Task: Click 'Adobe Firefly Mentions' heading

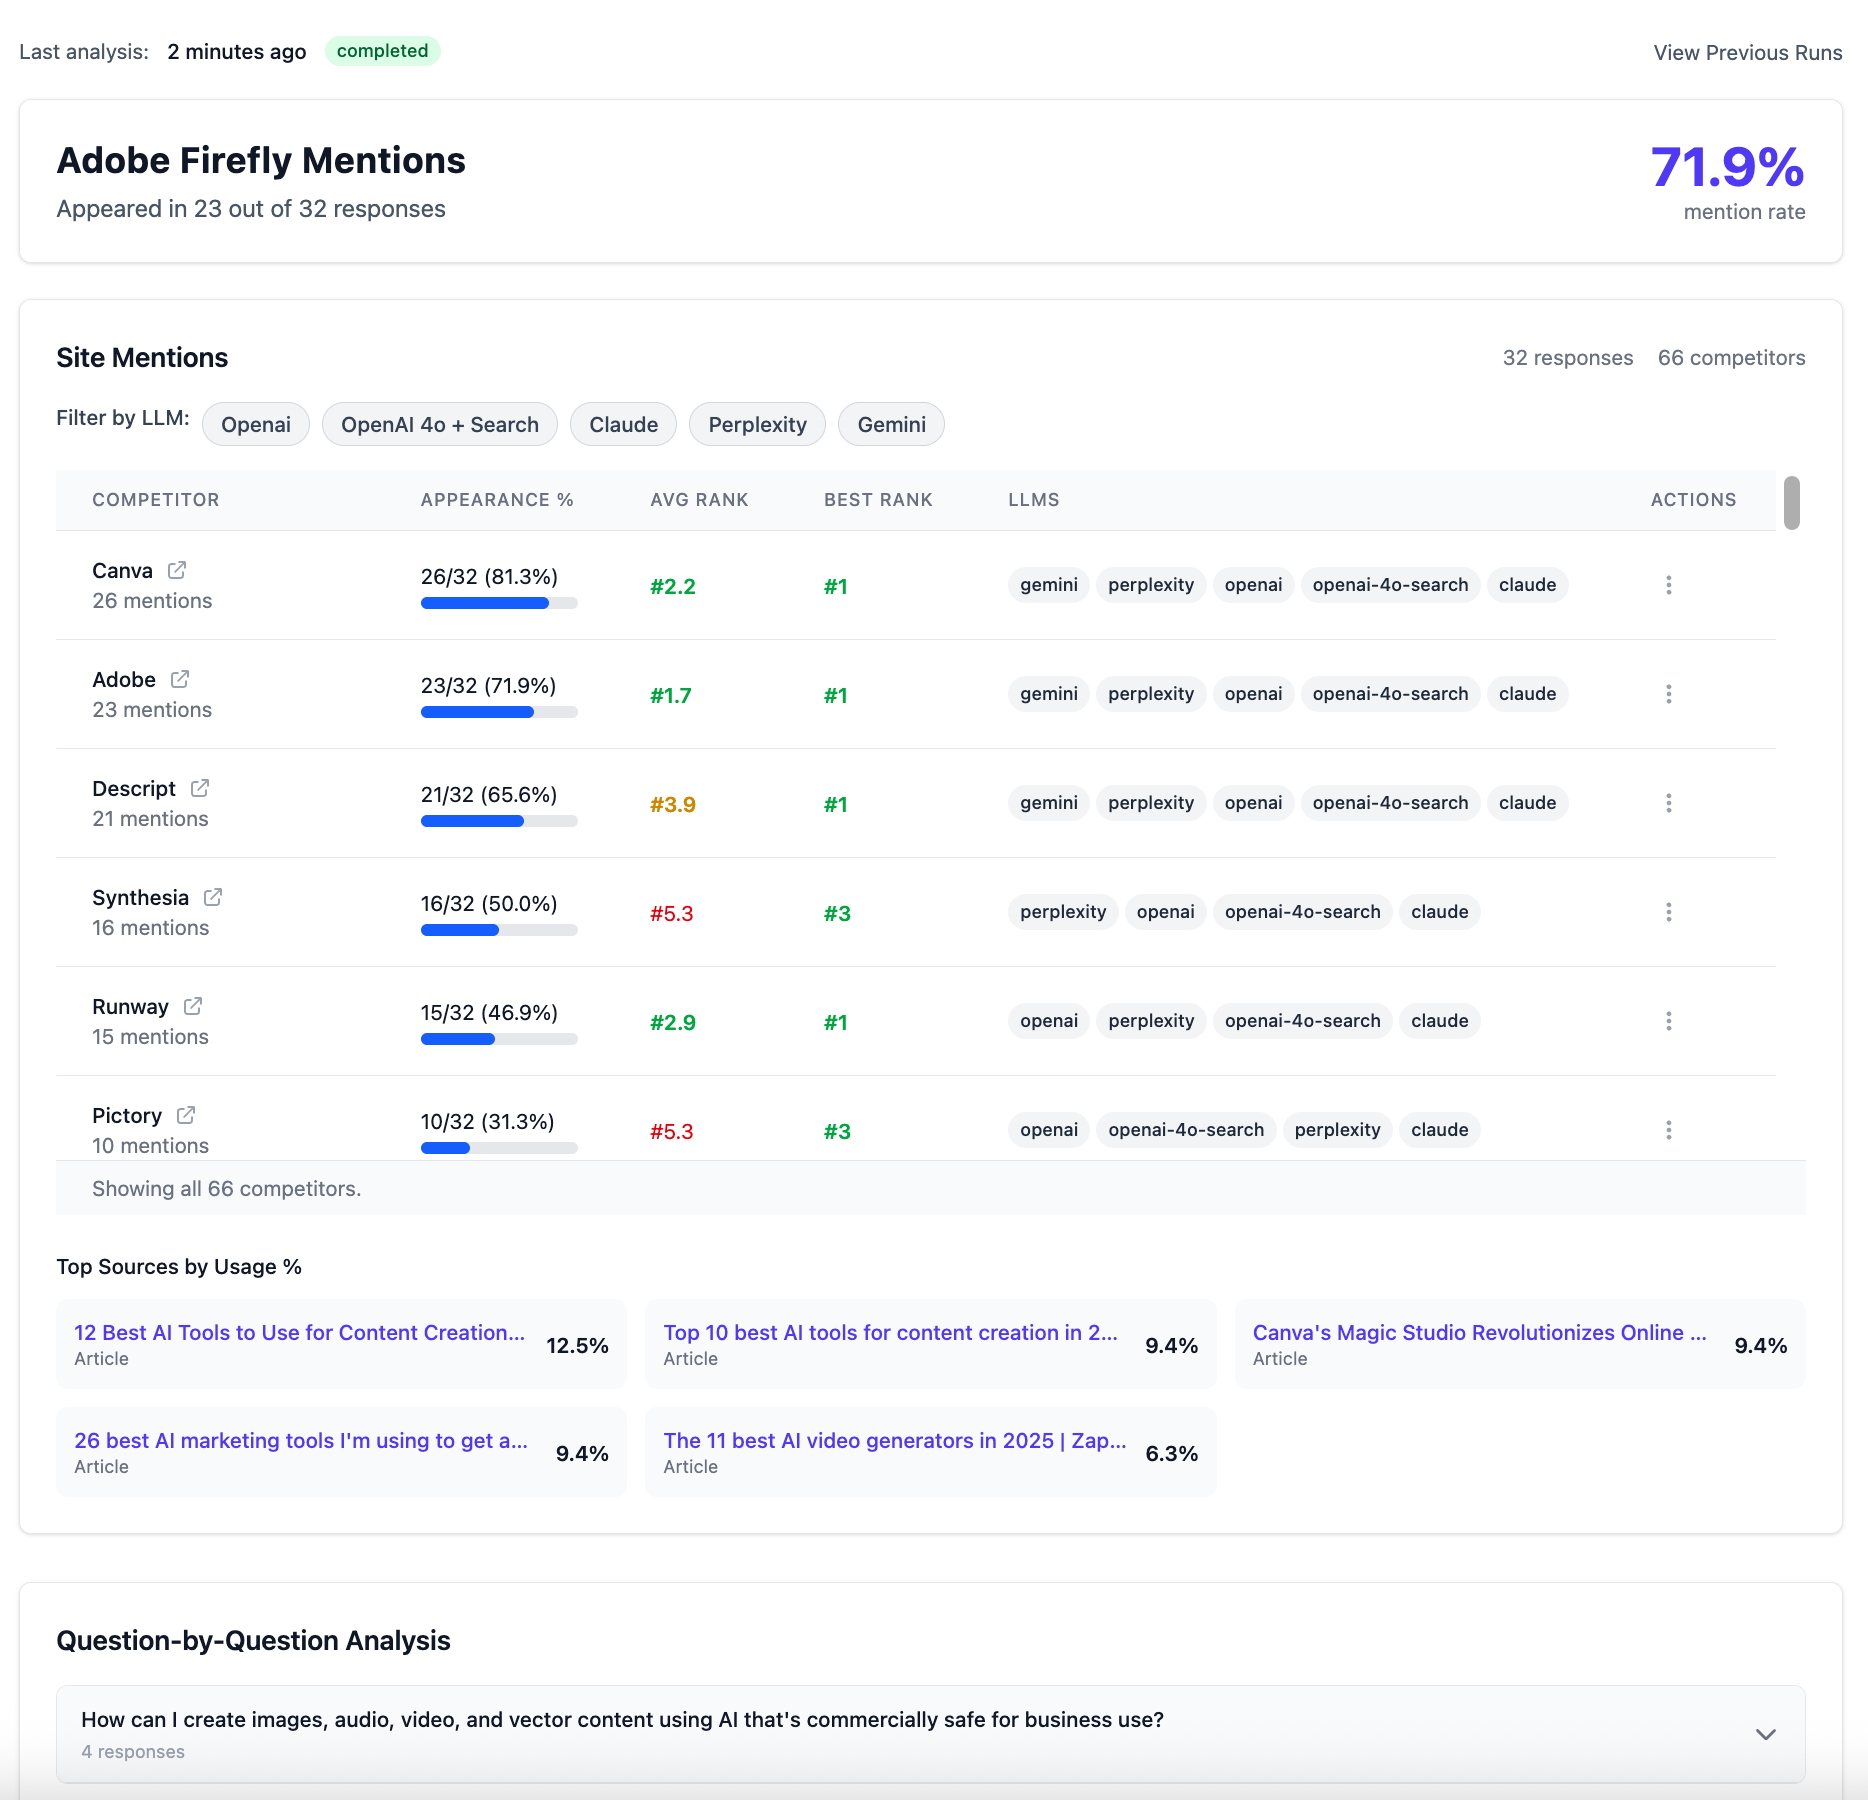Action: point(261,161)
